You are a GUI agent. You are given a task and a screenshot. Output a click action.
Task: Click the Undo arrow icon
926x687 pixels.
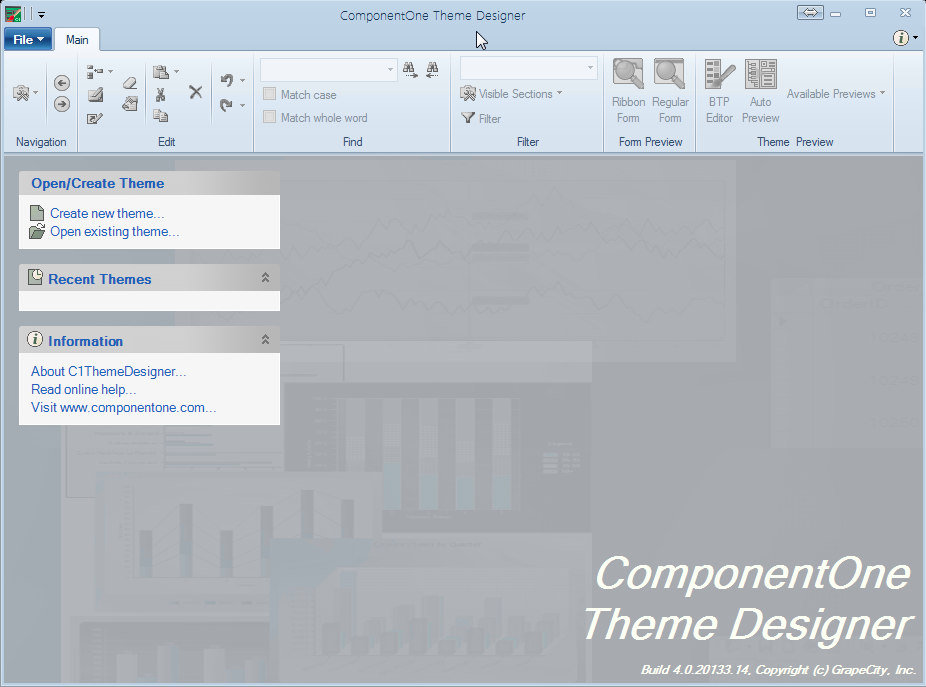[226, 80]
